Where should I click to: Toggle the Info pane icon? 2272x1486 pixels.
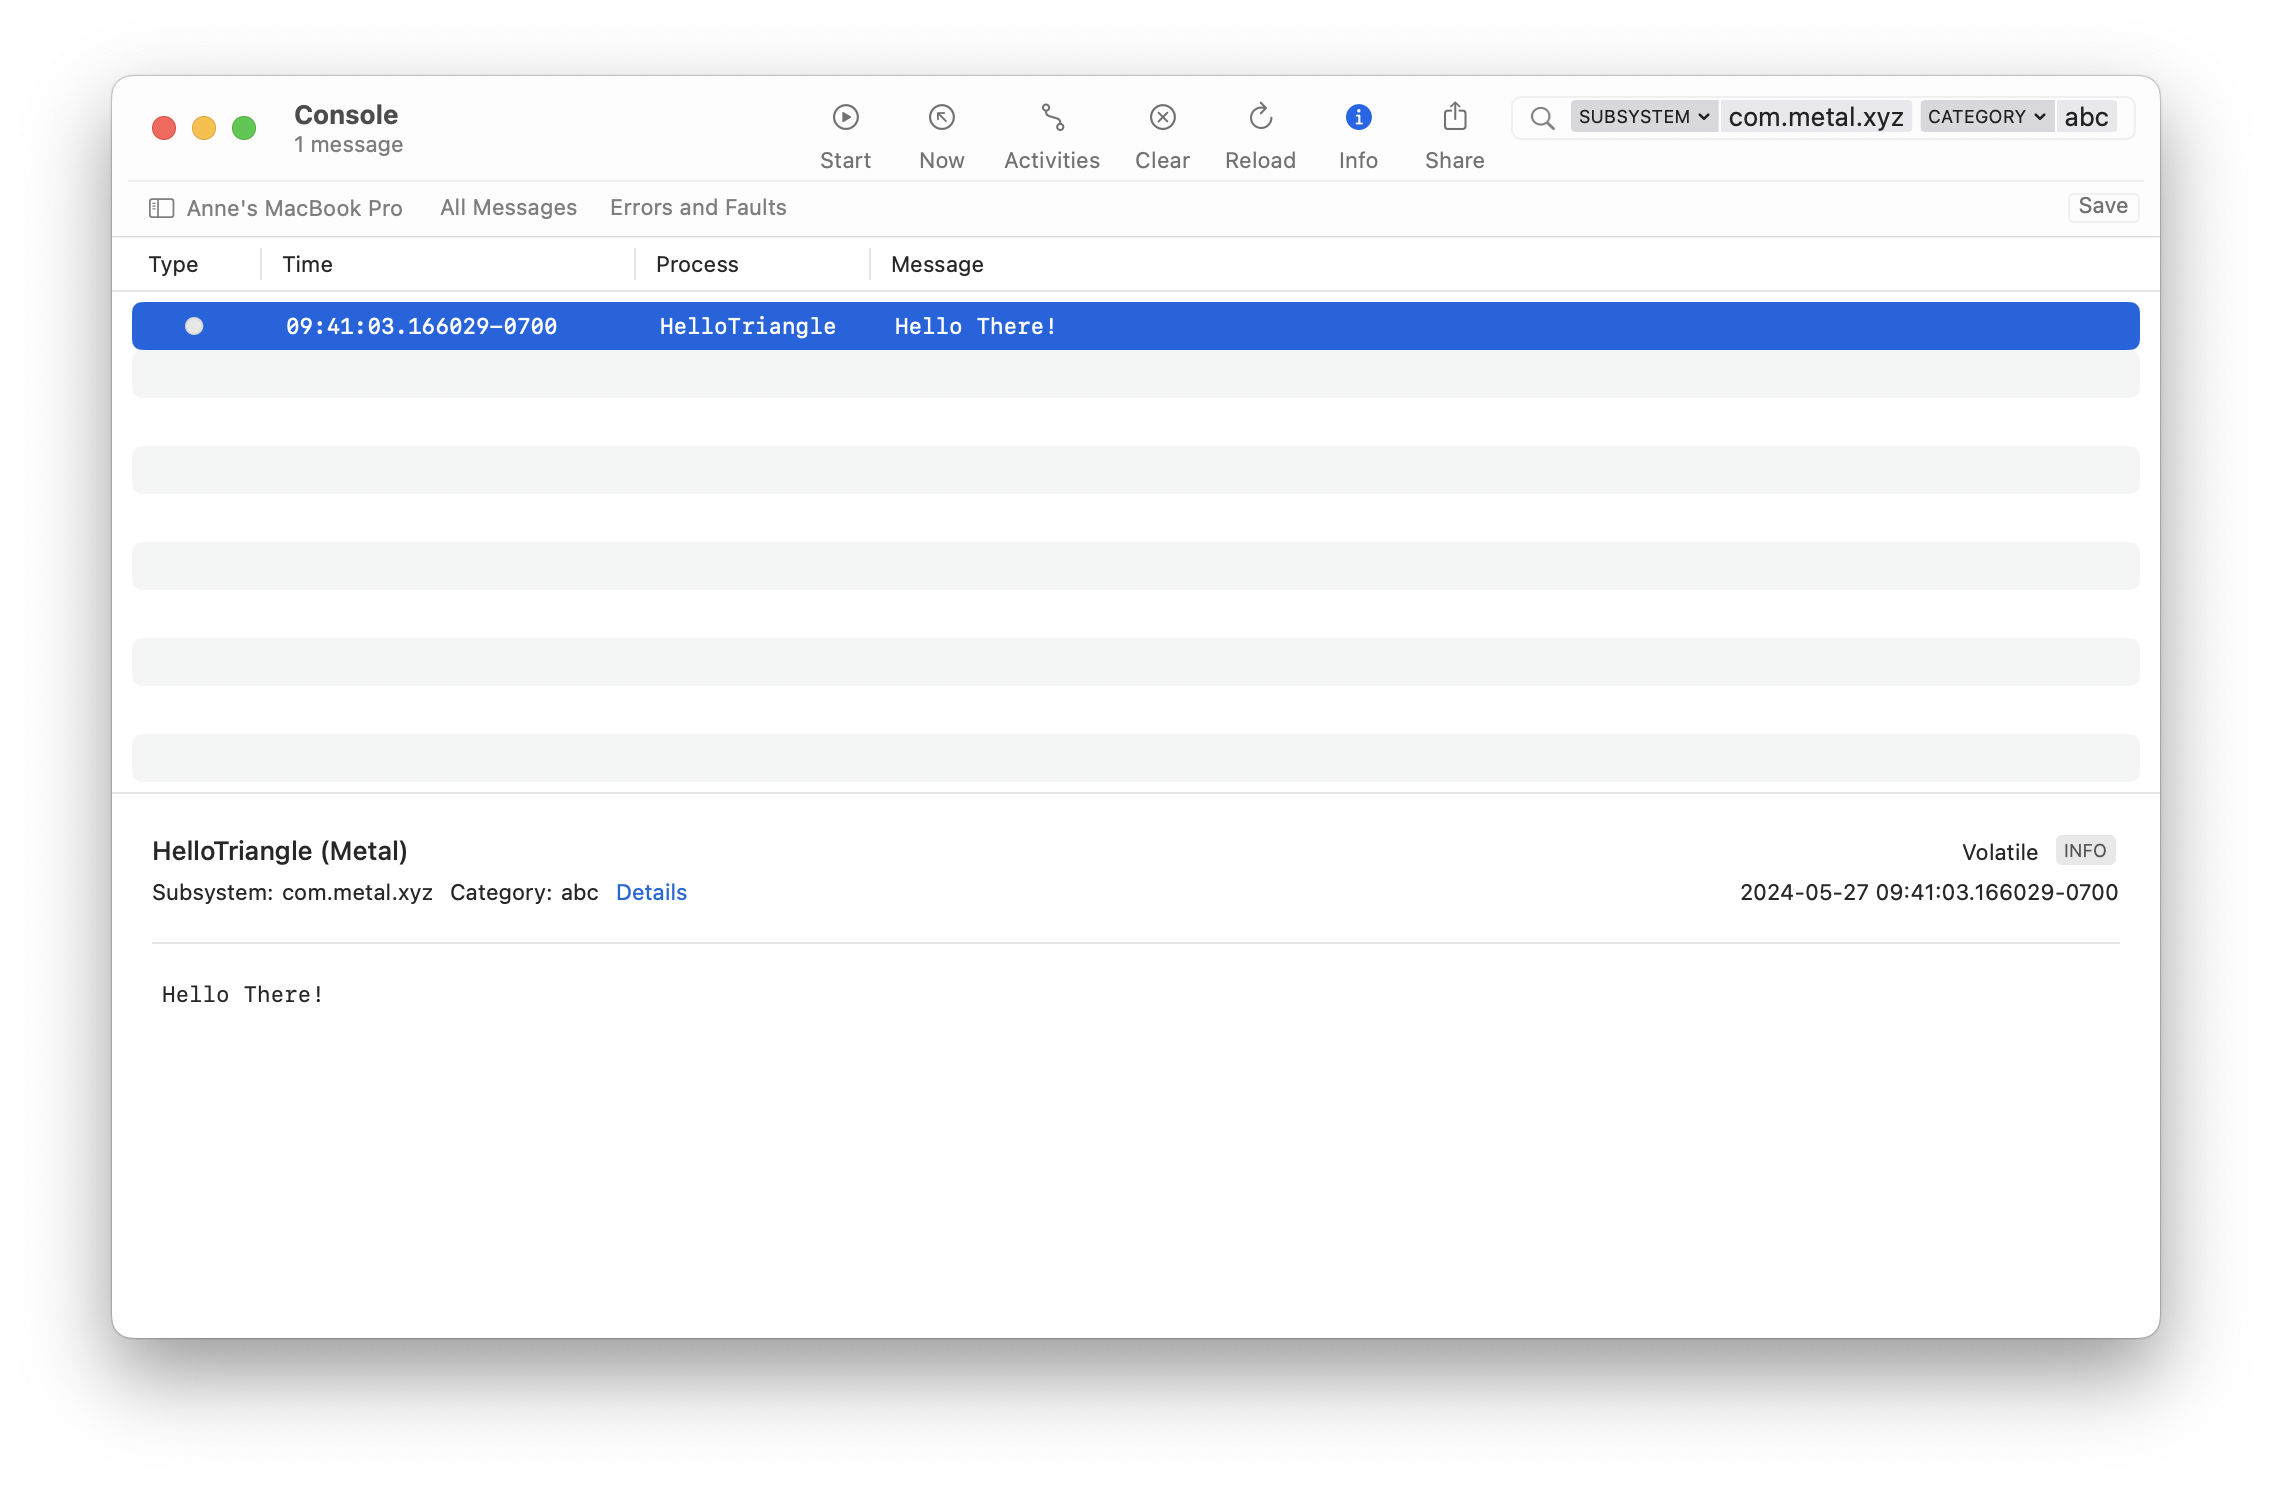click(1357, 117)
